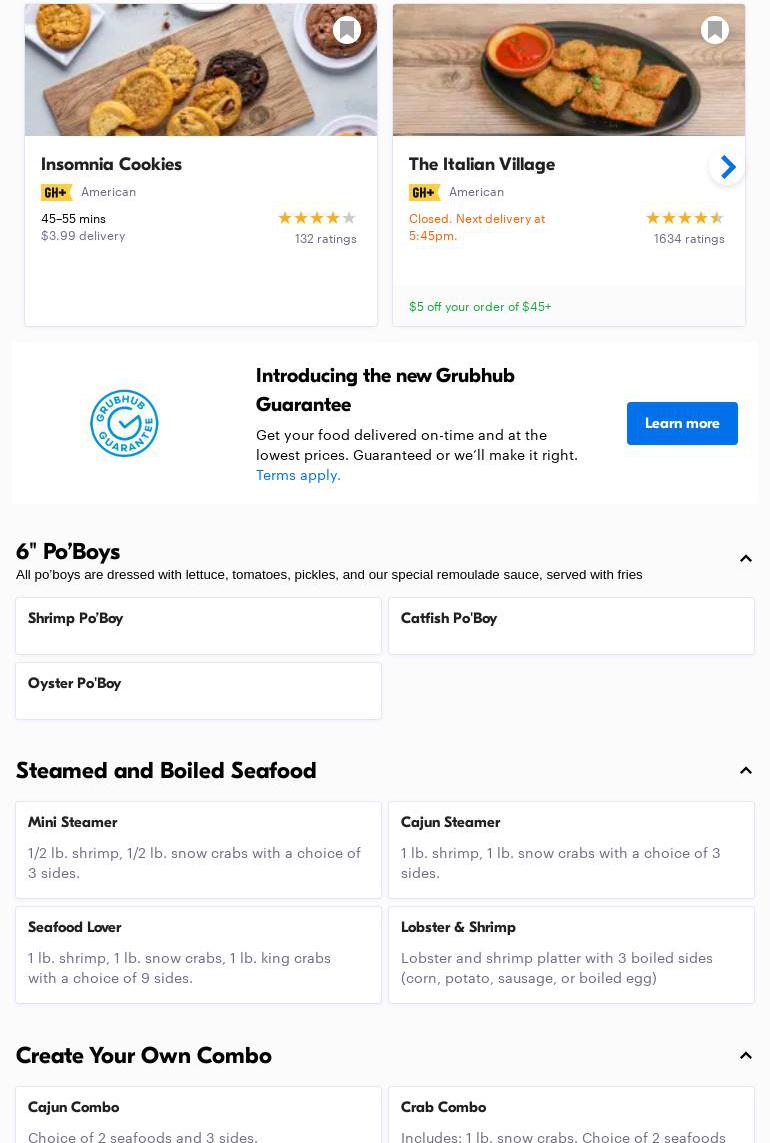Collapse the 6" Po'Boys section
This screenshot has width=770, height=1143.
[x=745, y=559]
